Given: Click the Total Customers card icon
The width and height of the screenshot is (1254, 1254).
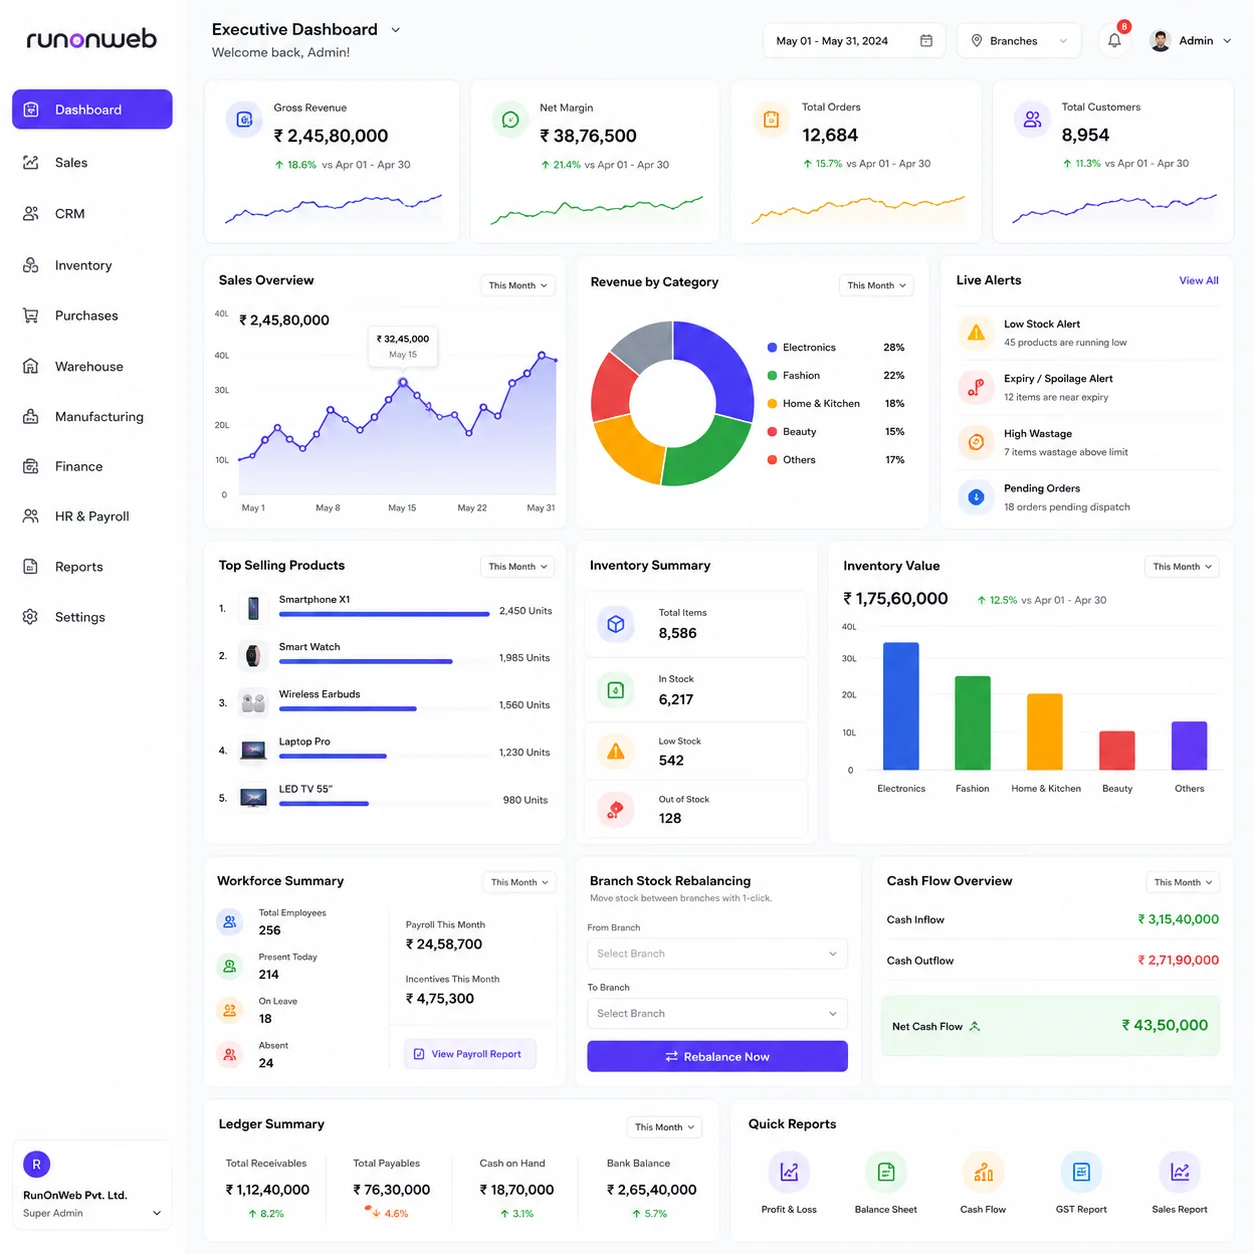Looking at the screenshot, I should pos(1032,120).
